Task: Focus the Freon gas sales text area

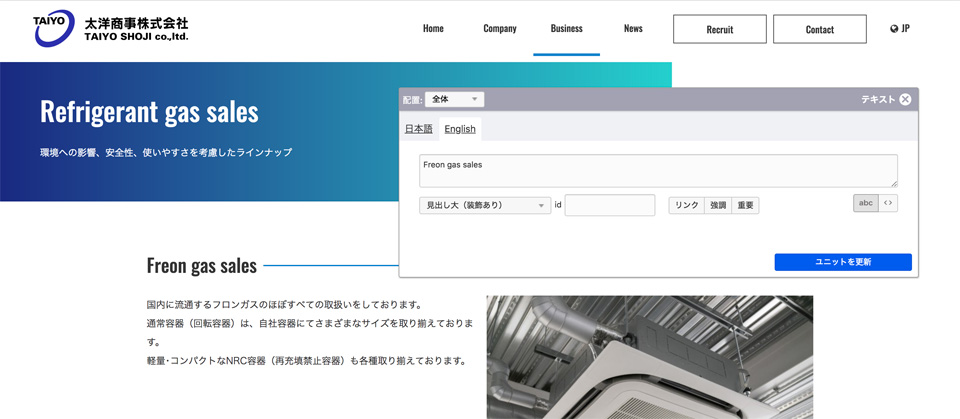Action: click(658, 170)
